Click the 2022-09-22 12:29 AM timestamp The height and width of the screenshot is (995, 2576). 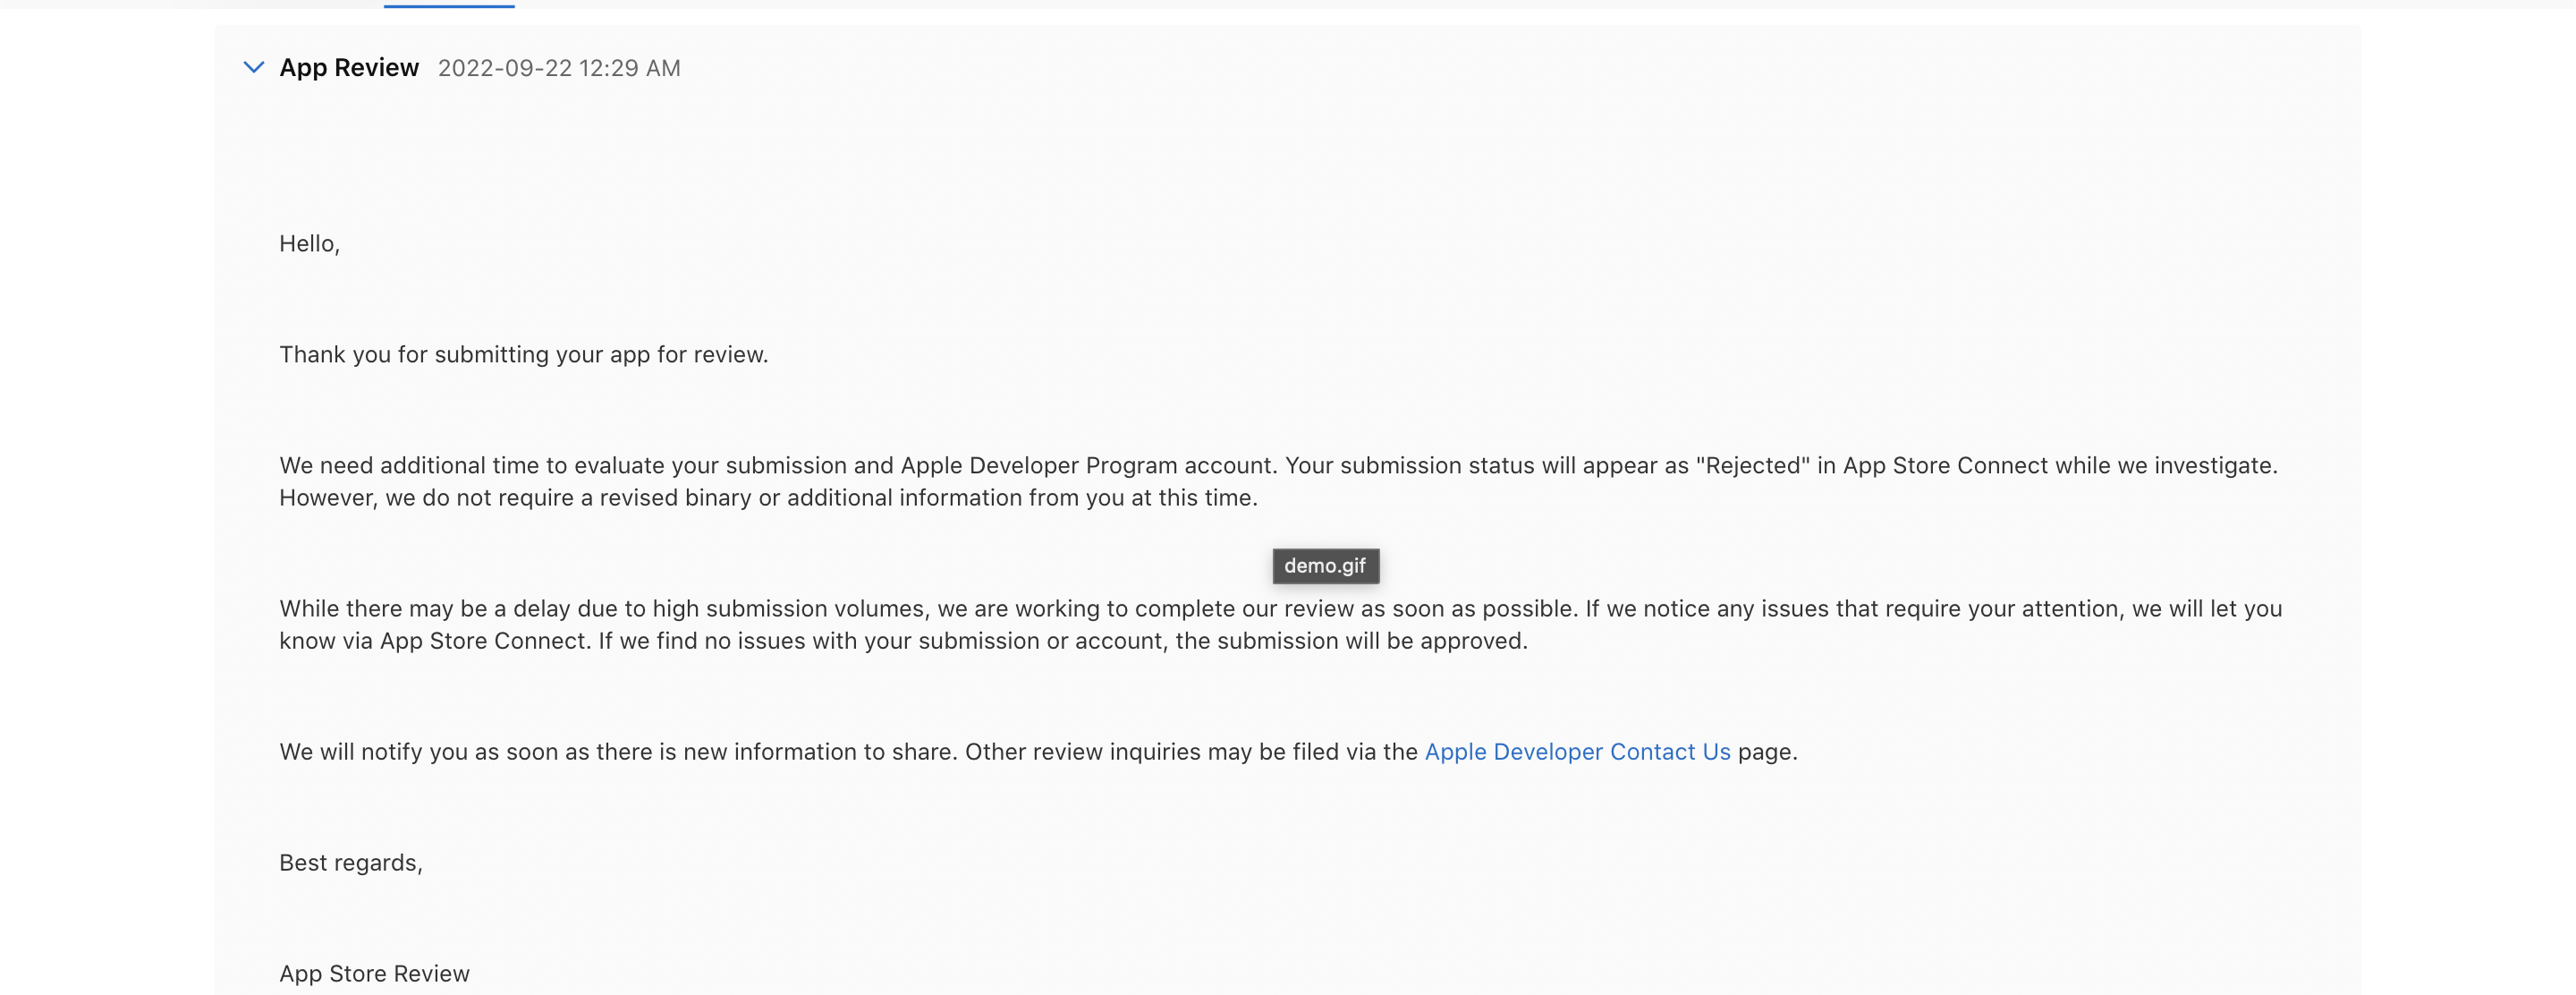[558, 68]
